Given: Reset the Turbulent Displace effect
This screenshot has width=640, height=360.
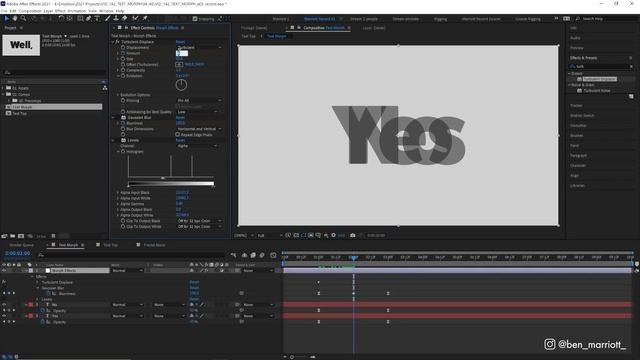Looking at the screenshot, I should pos(180,42).
